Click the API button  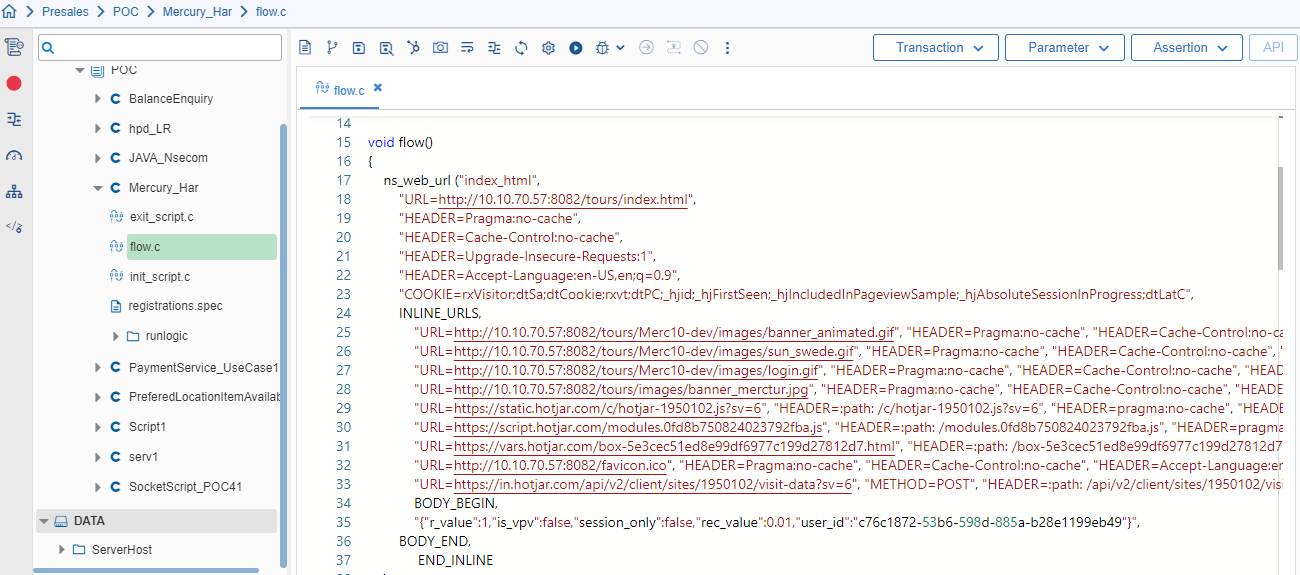[x=1273, y=47]
